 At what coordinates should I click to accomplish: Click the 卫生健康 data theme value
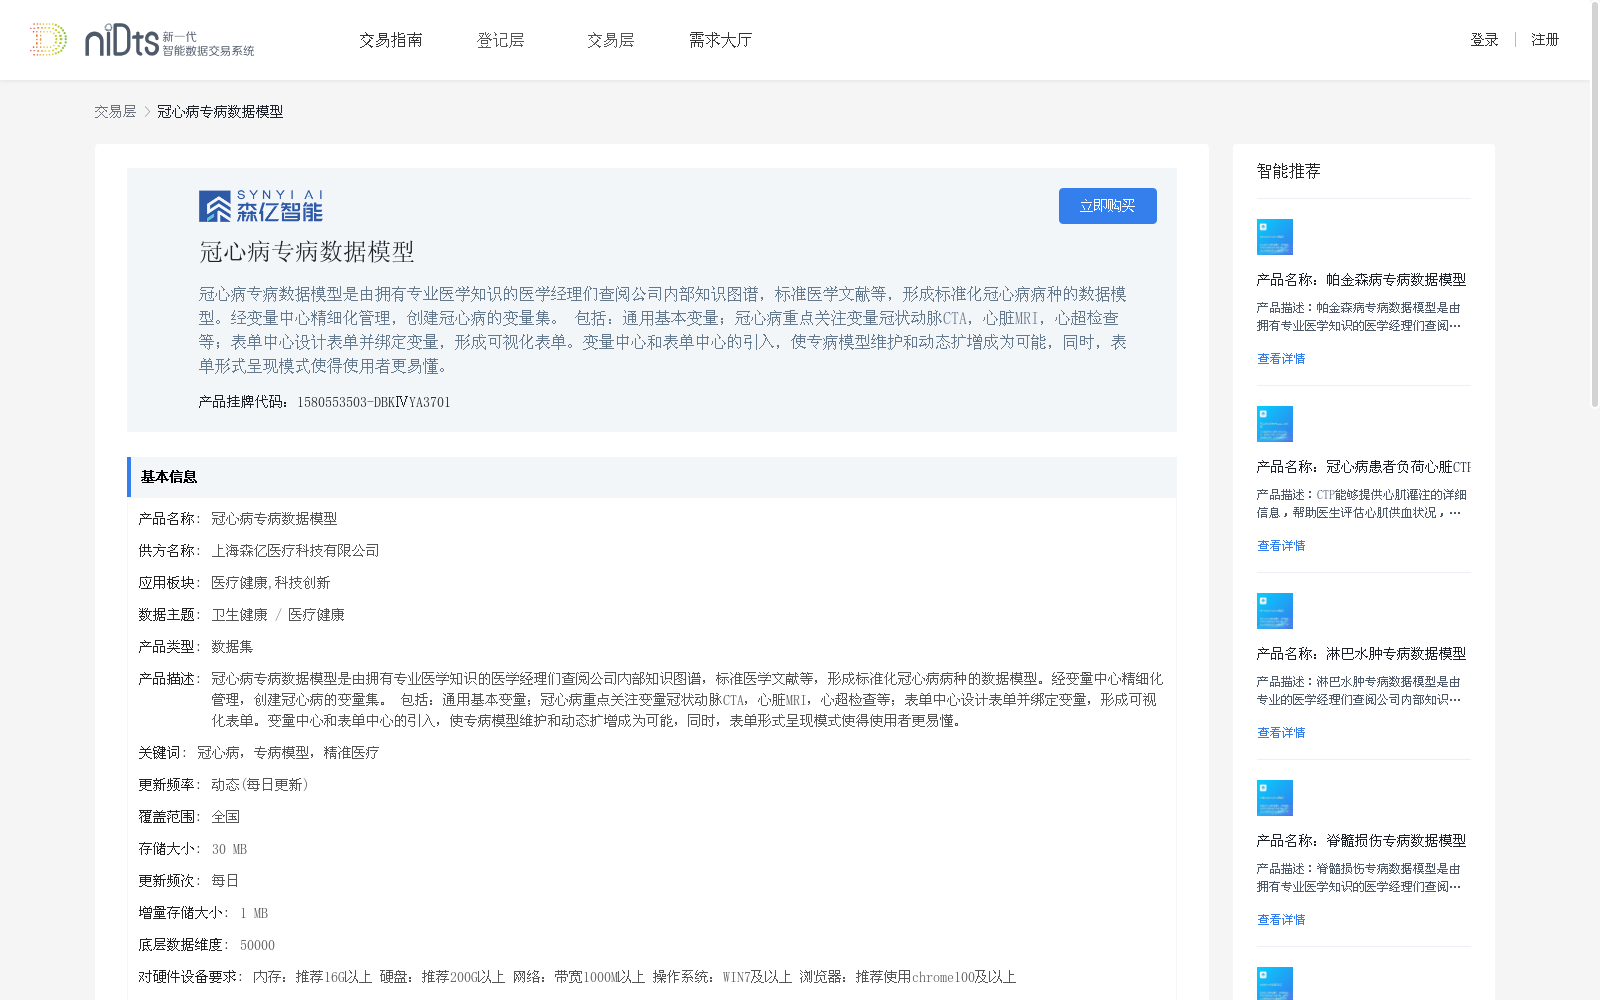(x=239, y=615)
